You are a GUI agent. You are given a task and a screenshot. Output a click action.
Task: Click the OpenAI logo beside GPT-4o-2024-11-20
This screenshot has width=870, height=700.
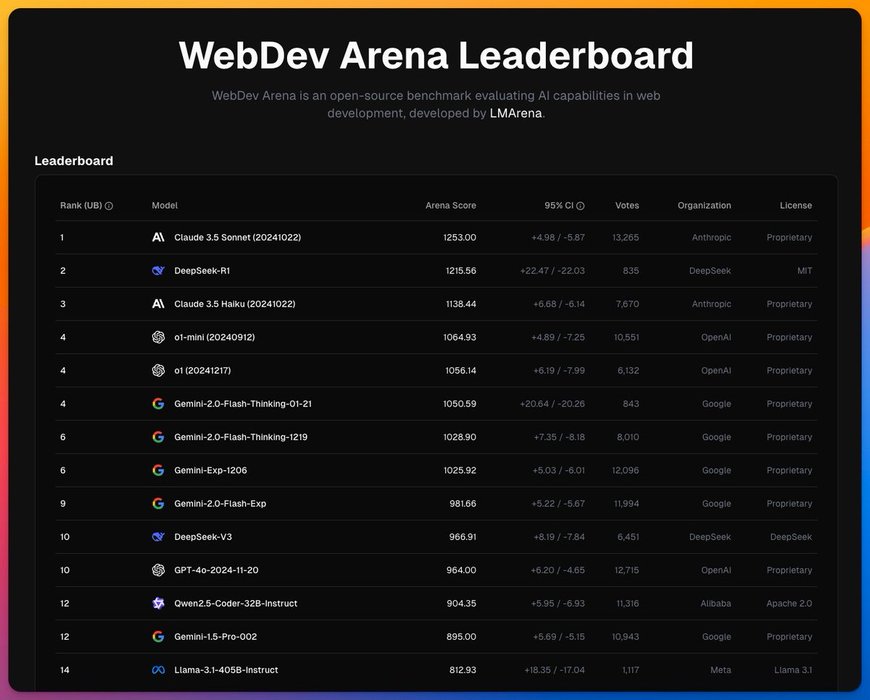158,570
